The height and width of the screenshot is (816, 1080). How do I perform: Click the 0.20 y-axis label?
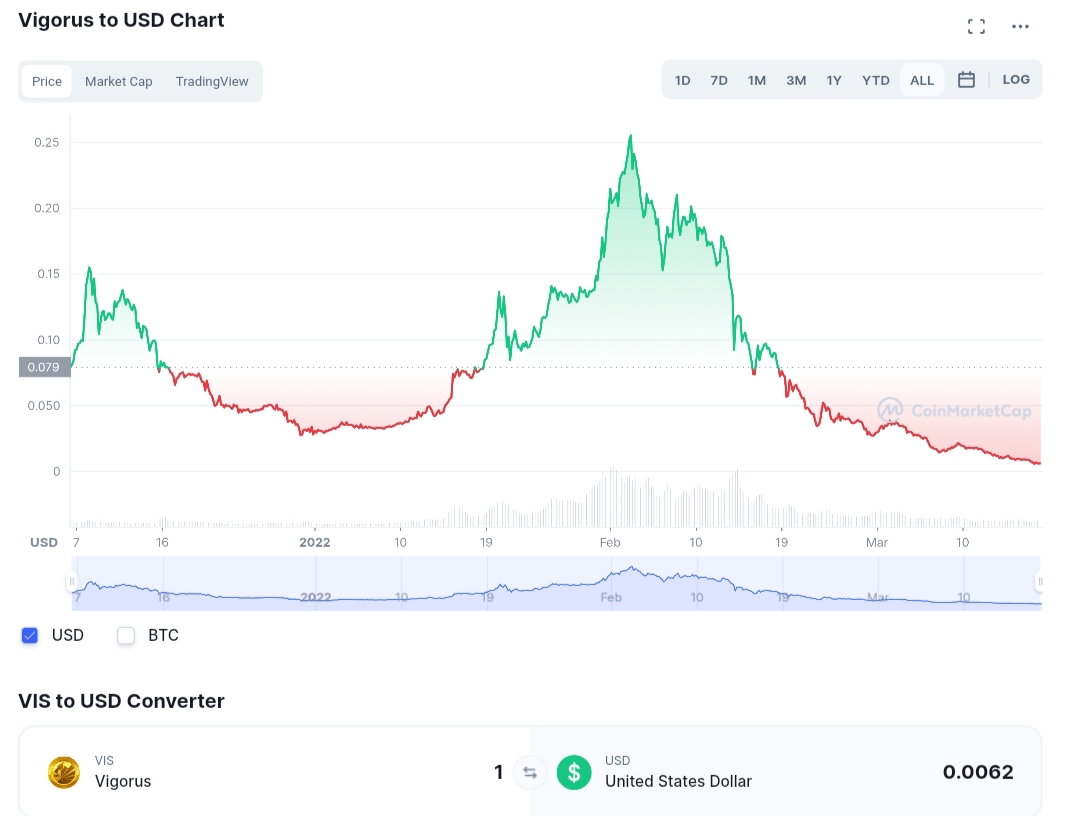pos(47,208)
